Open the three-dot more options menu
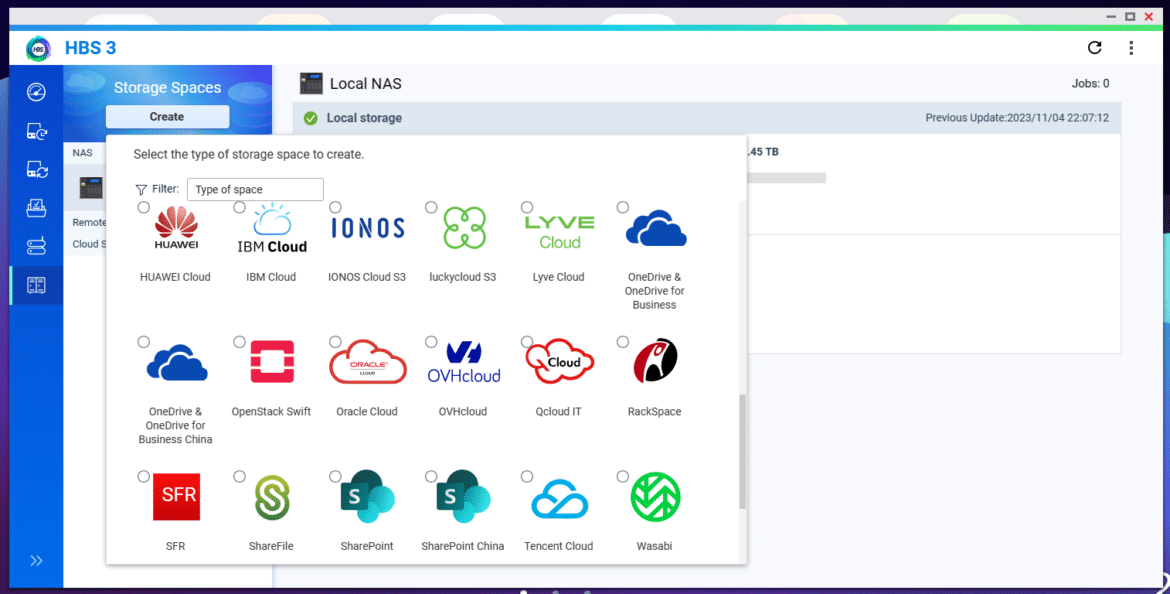 1131,48
